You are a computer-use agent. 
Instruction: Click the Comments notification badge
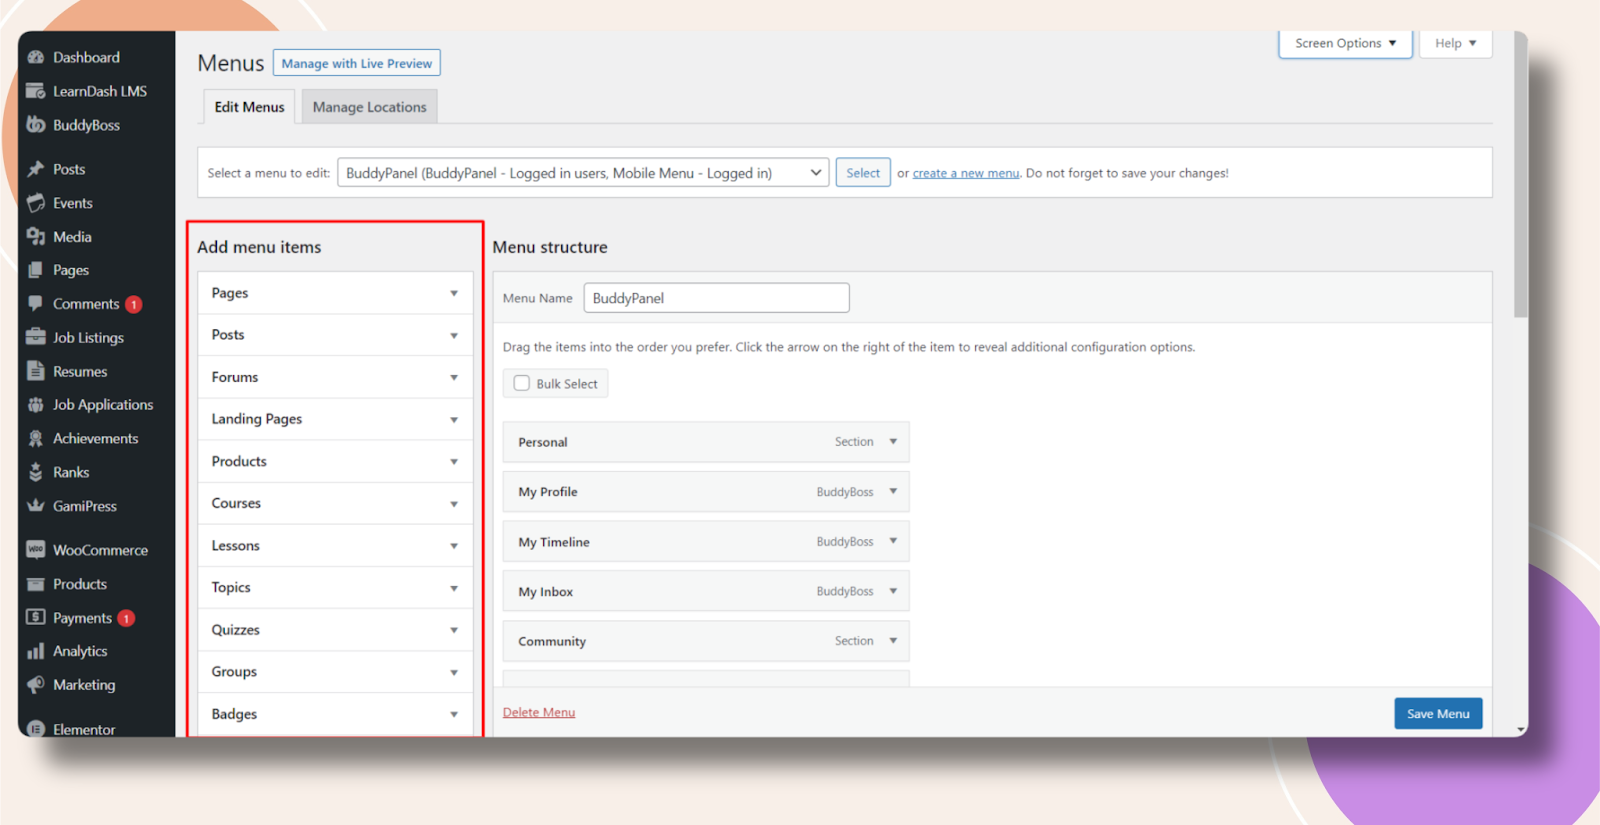point(134,304)
